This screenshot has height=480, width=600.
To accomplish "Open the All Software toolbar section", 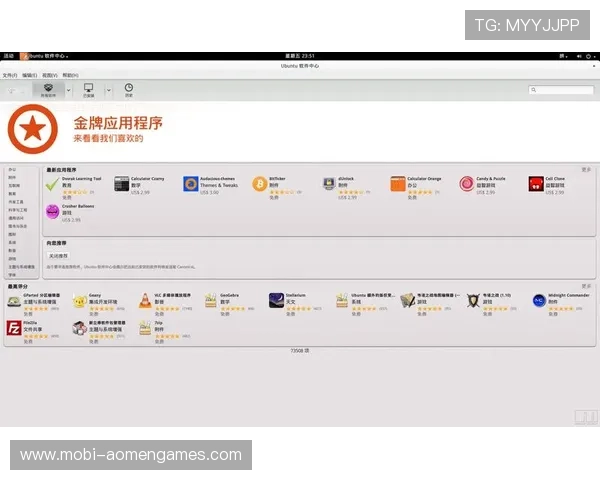I will click(x=48, y=90).
